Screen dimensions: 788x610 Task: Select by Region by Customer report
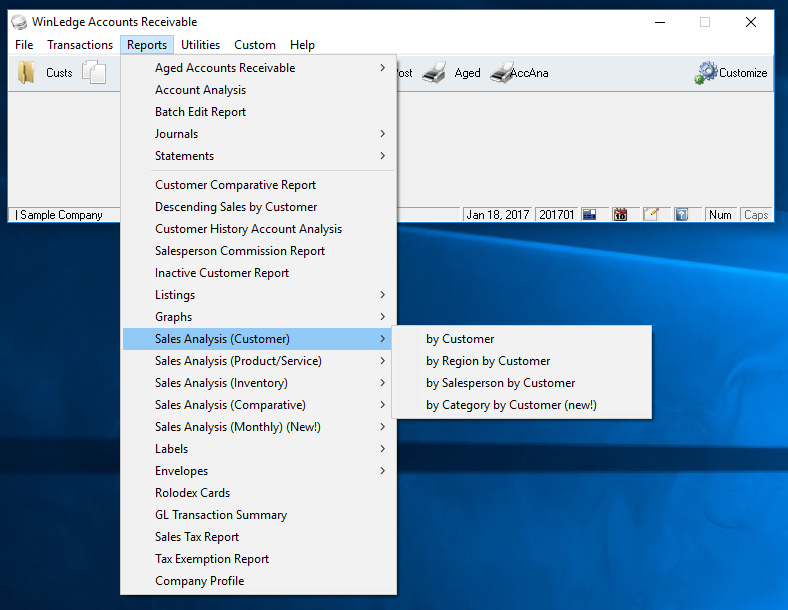tap(488, 361)
